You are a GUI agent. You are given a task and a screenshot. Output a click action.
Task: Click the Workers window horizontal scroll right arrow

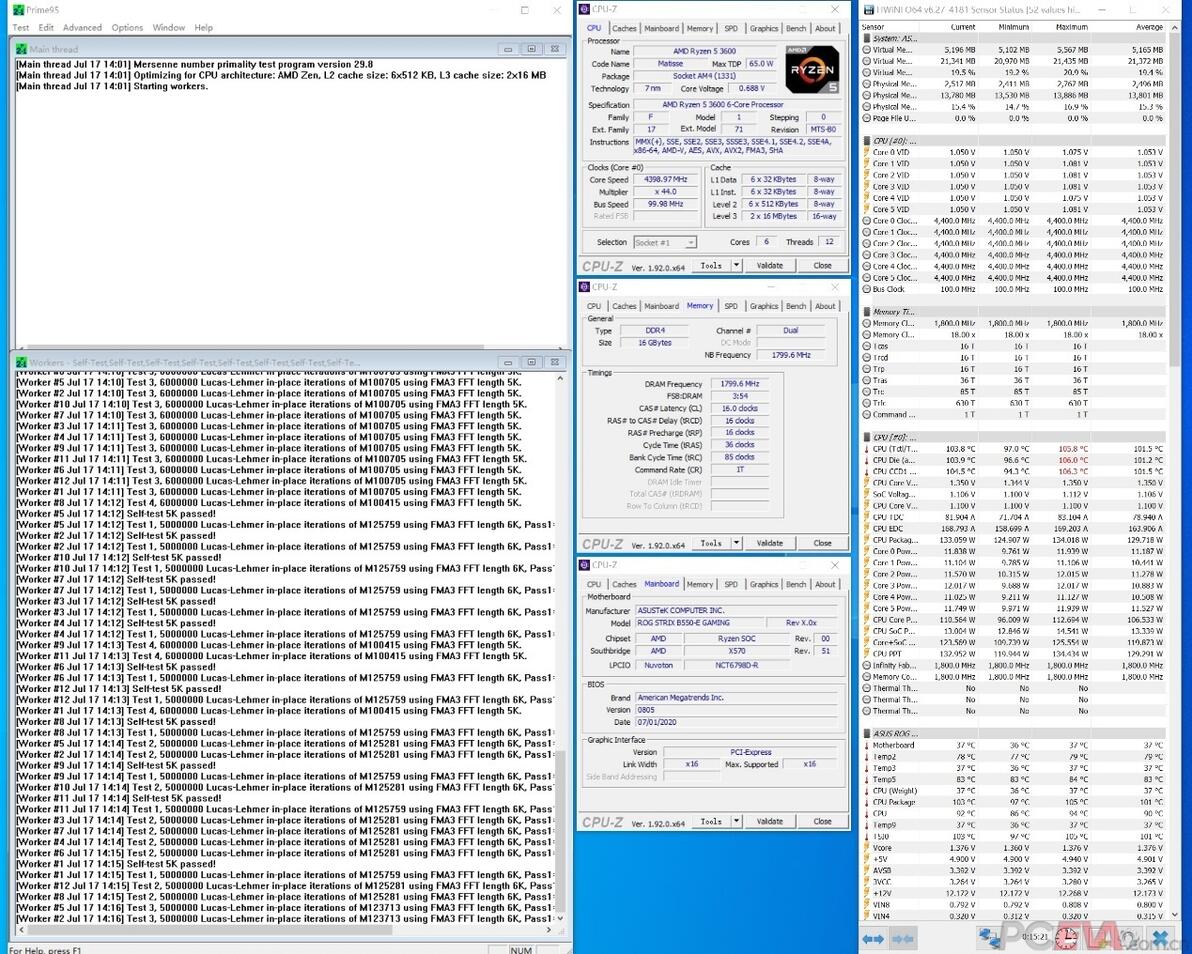pos(548,930)
